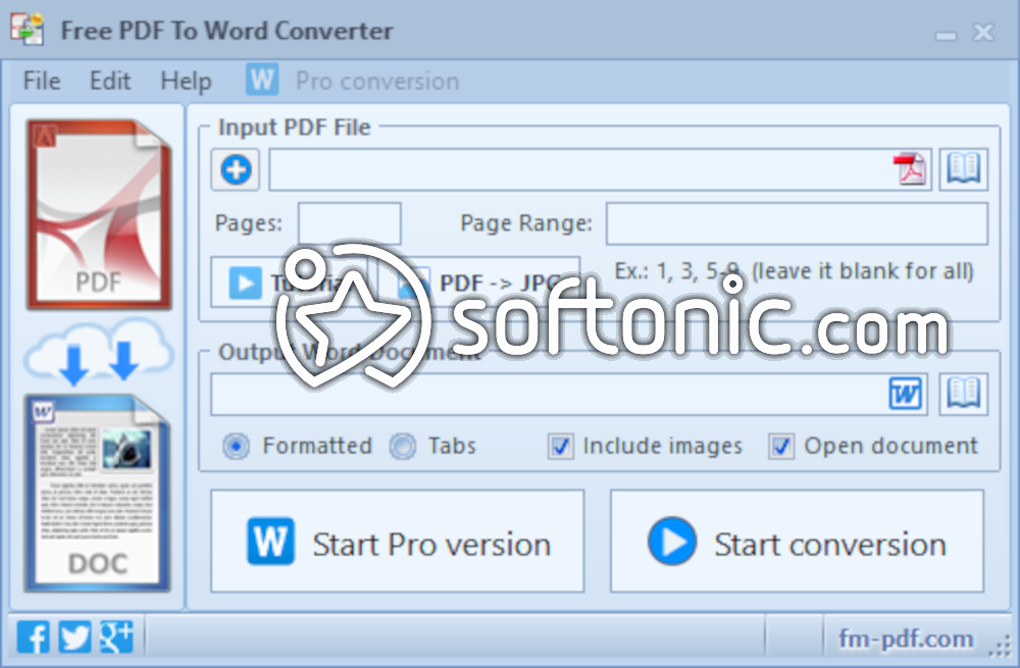Click the Pro conversion W icon in the toolbar
This screenshot has height=668, width=1020.
[x=261, y=80]
